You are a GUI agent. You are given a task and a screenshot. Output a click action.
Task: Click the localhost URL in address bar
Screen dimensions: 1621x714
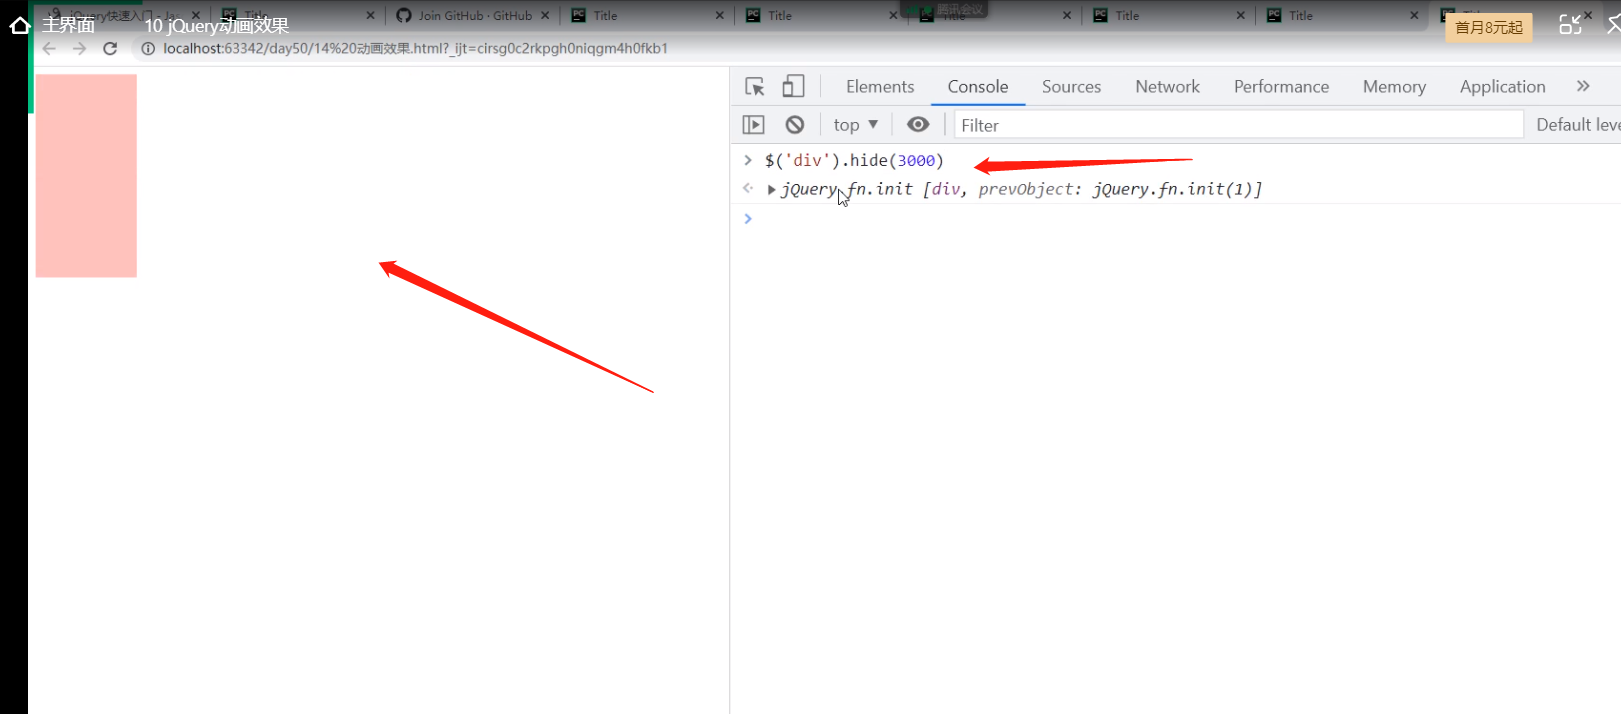pyautogui.click(x=415, y=48)
